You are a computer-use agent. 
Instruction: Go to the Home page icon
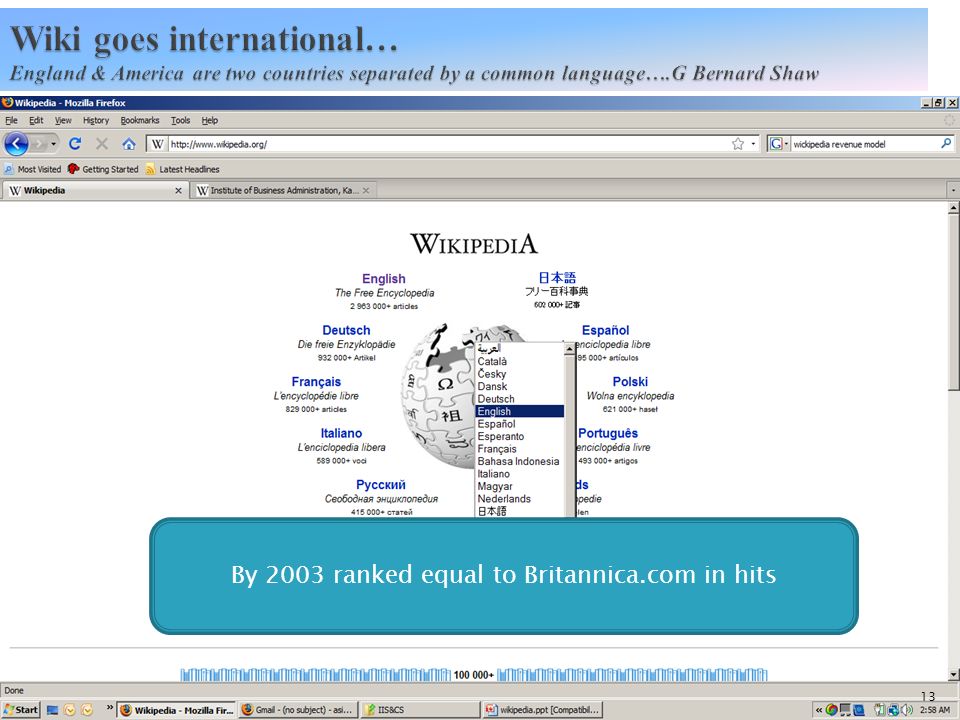pyautogui.click(x=129, y=144)
